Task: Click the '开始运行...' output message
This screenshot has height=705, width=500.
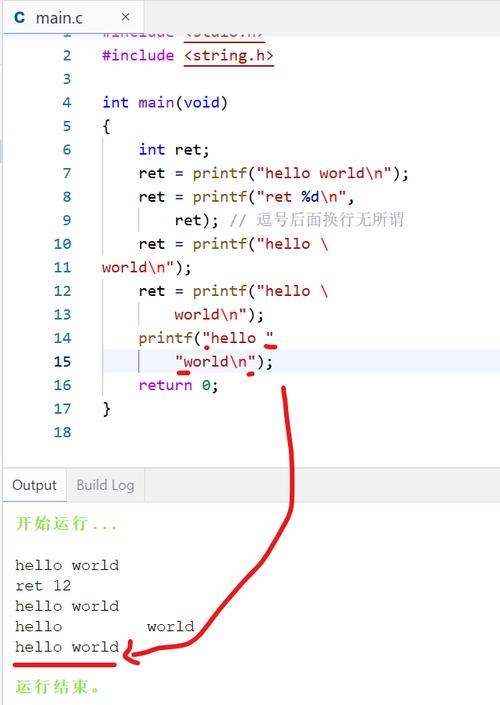Action: (x=67, y=524)
